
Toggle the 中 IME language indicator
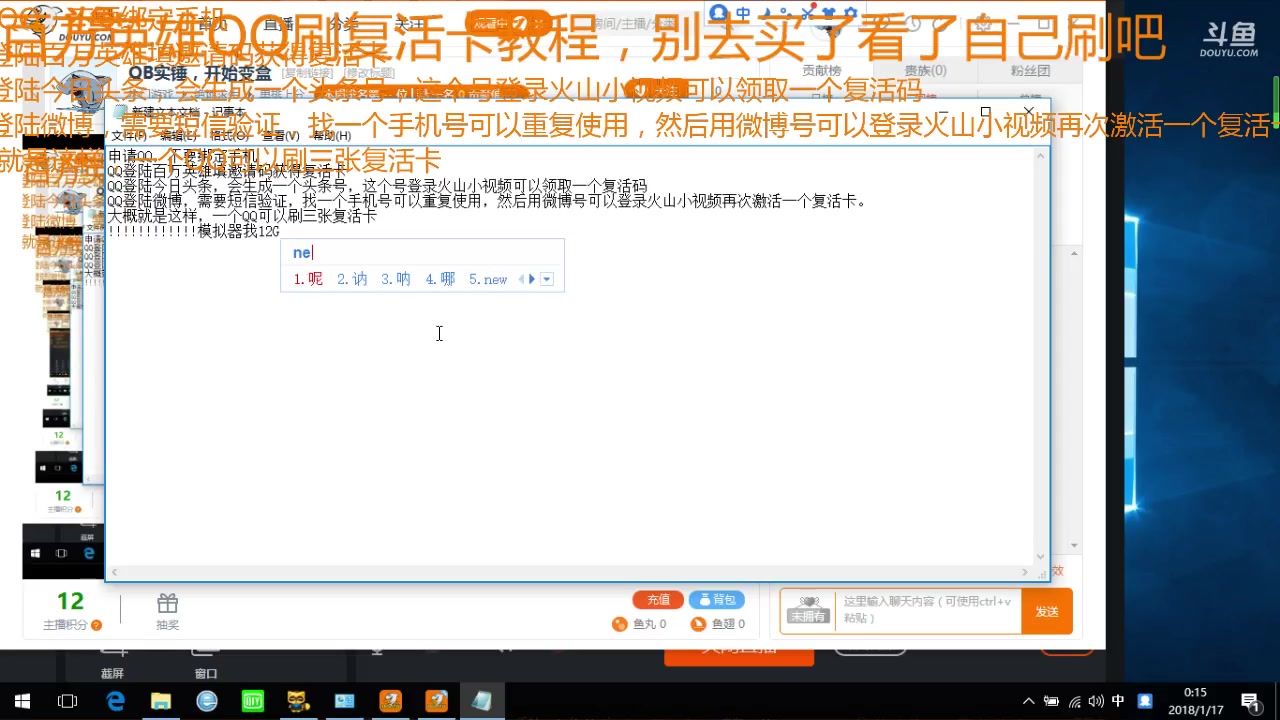click(x=1118, y=701)
